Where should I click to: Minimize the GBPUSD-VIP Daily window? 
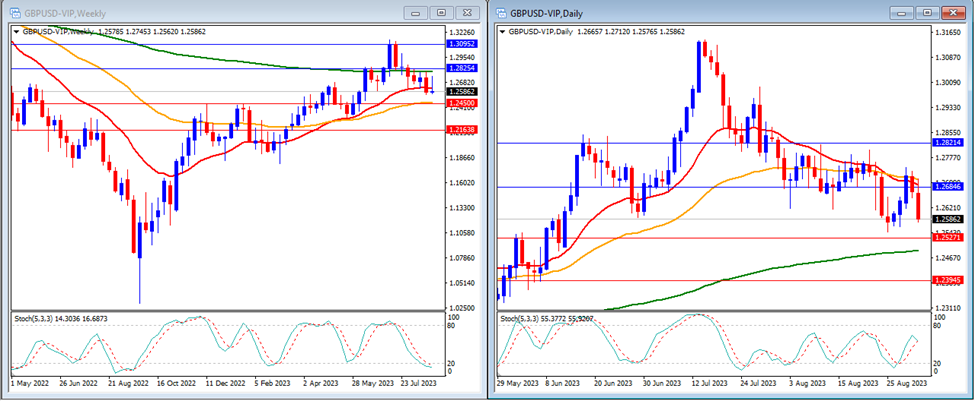click(x=902, y=12)
